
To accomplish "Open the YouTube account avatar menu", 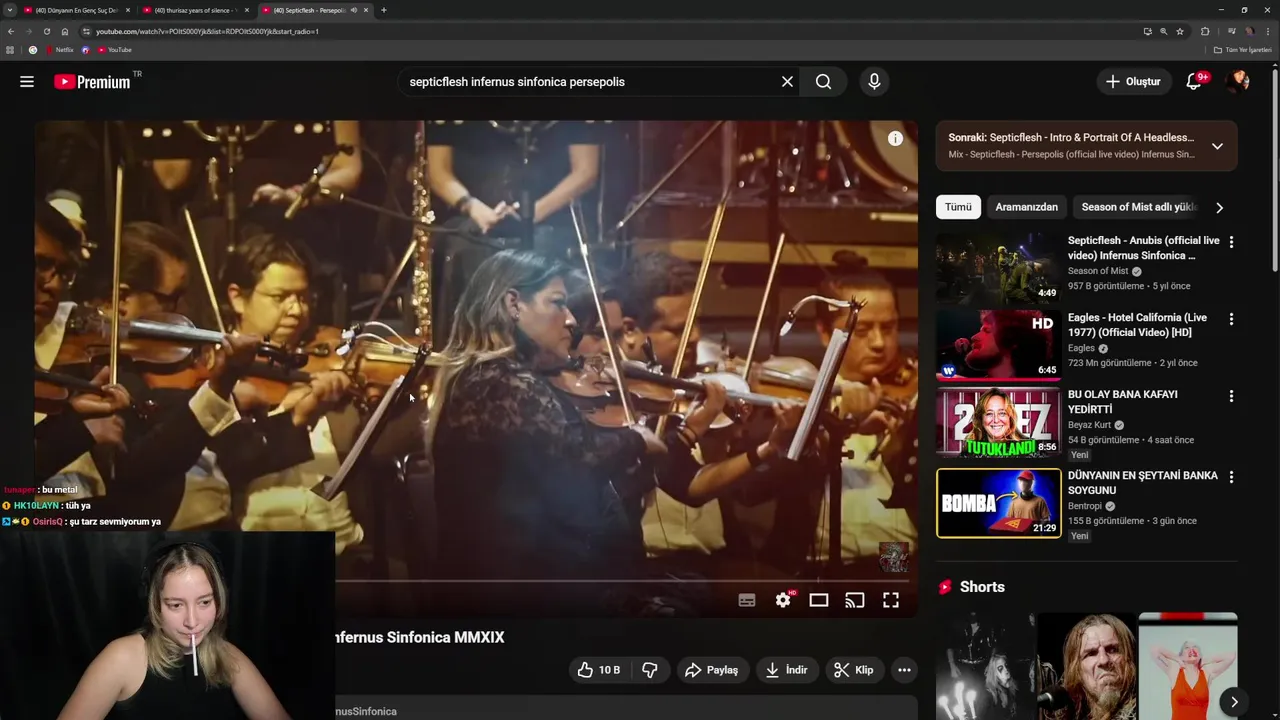I will coord(1238,82).
